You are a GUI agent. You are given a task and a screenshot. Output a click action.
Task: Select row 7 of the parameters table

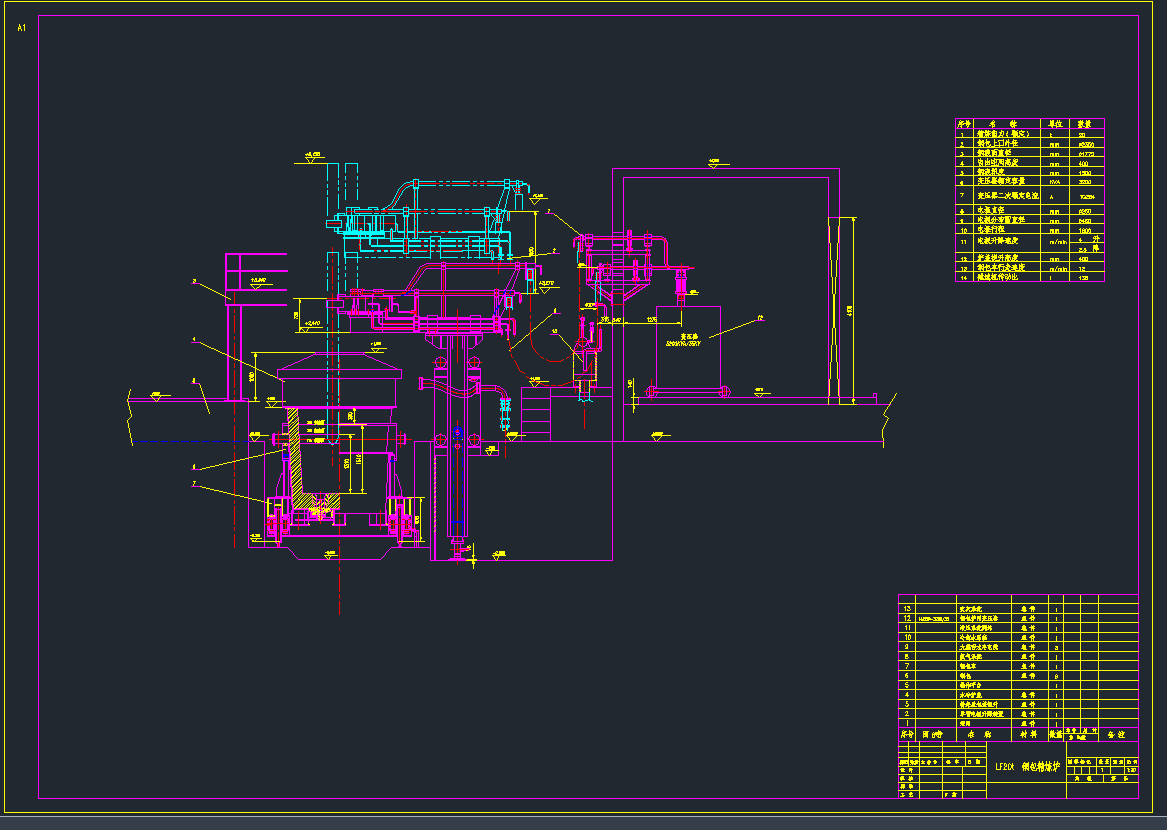coord(1029,196)
